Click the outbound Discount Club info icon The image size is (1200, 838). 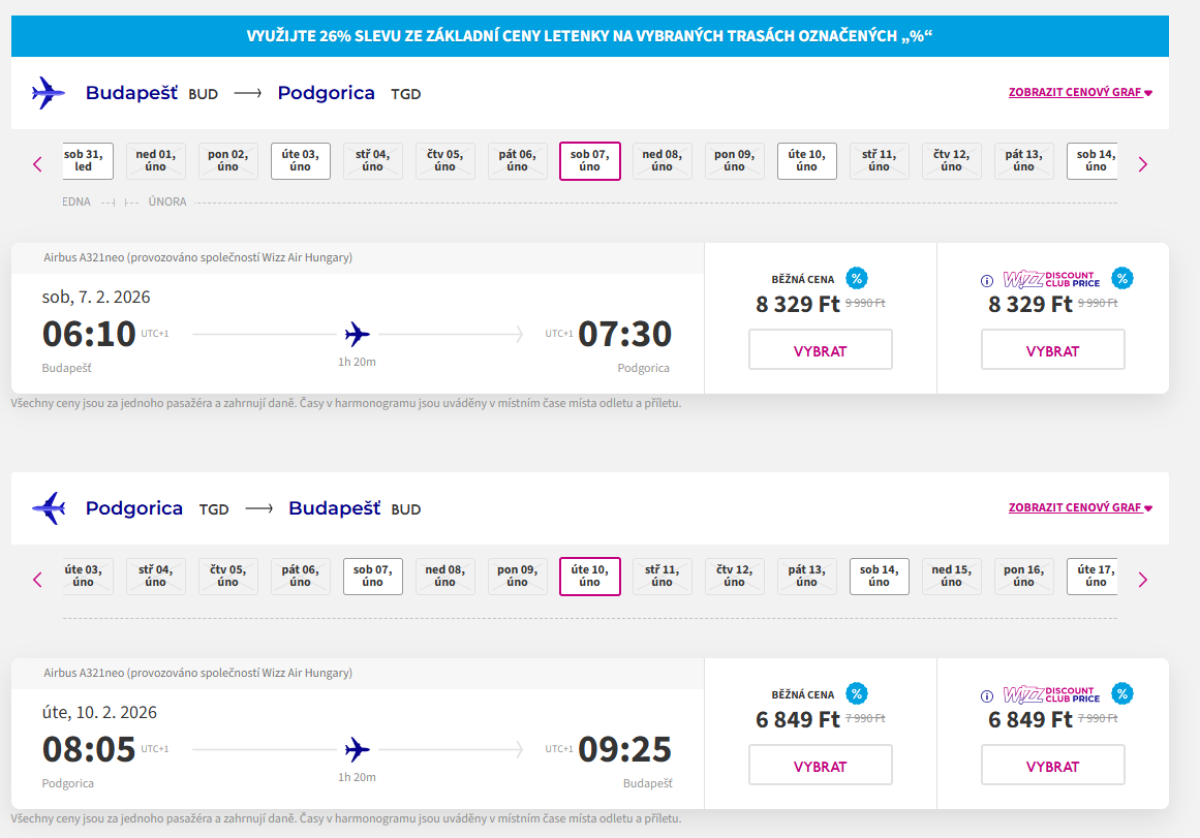tap(987, 281)
